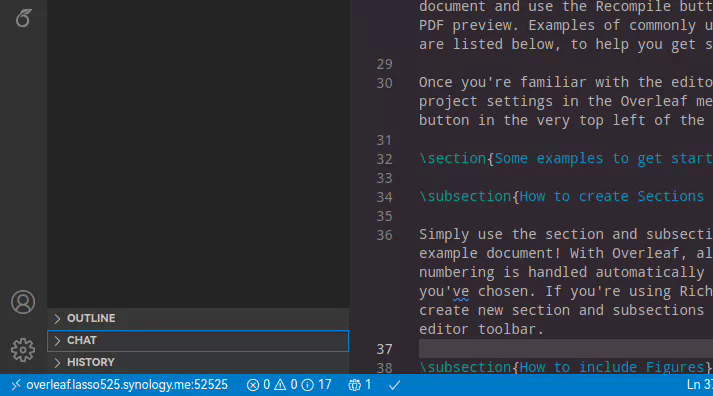Click the underlined word "you've" in editor
Screen dimensions: 713x396
pos(444,291)
